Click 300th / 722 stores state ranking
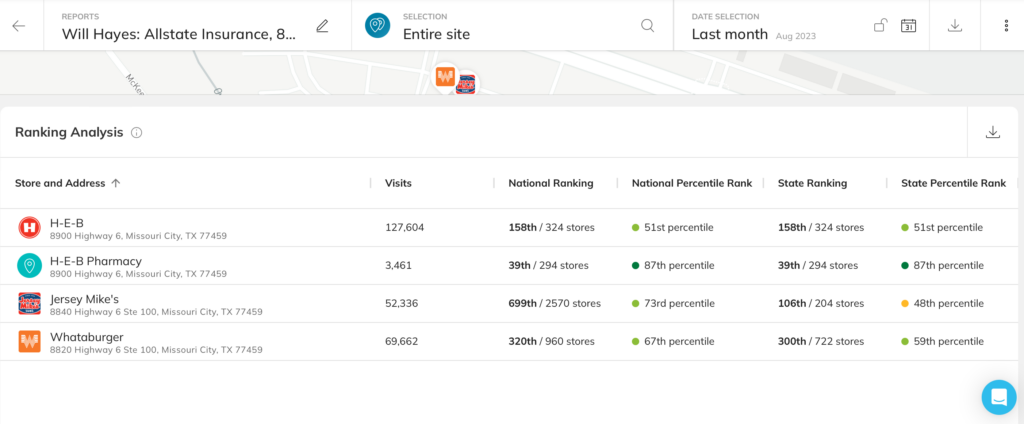 [x=821, y=342]
